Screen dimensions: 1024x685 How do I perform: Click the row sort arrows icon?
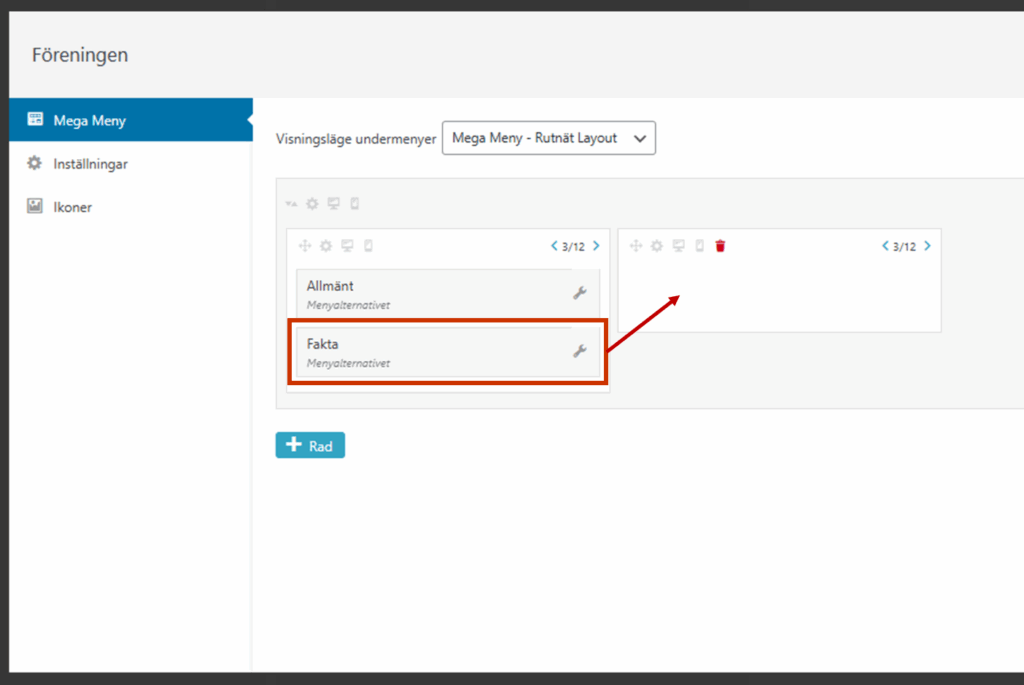(291, 204)
